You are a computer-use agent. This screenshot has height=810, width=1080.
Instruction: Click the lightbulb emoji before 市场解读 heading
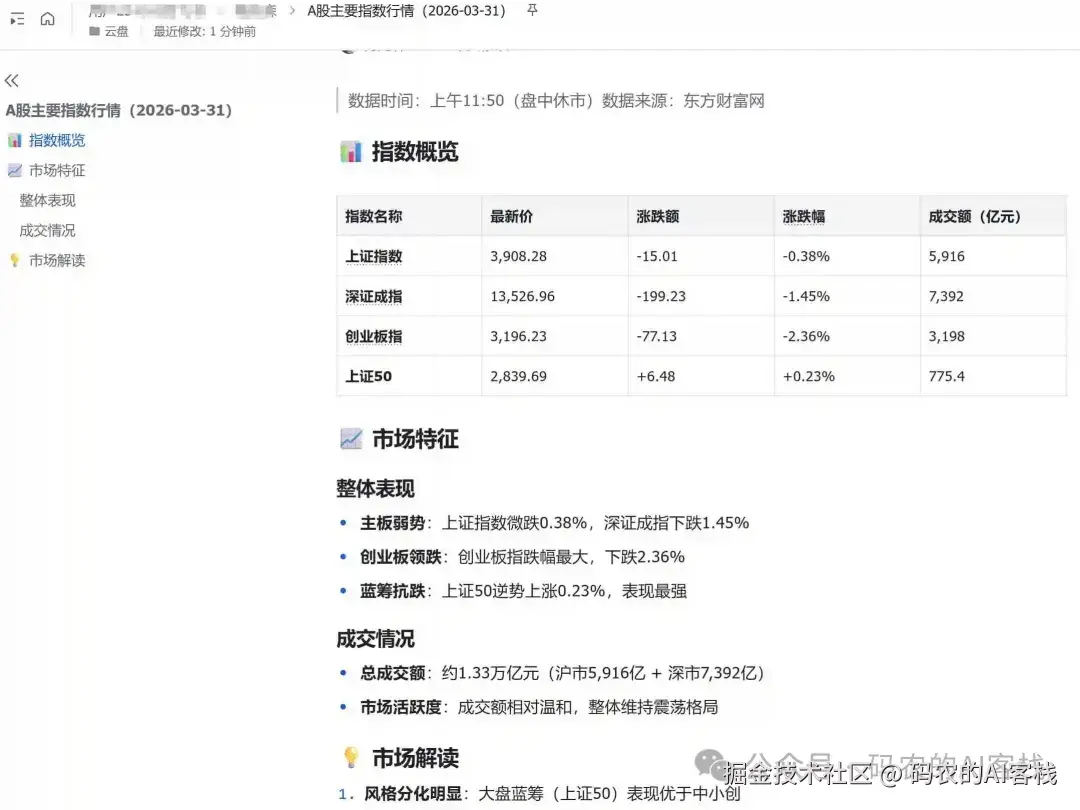351,758
